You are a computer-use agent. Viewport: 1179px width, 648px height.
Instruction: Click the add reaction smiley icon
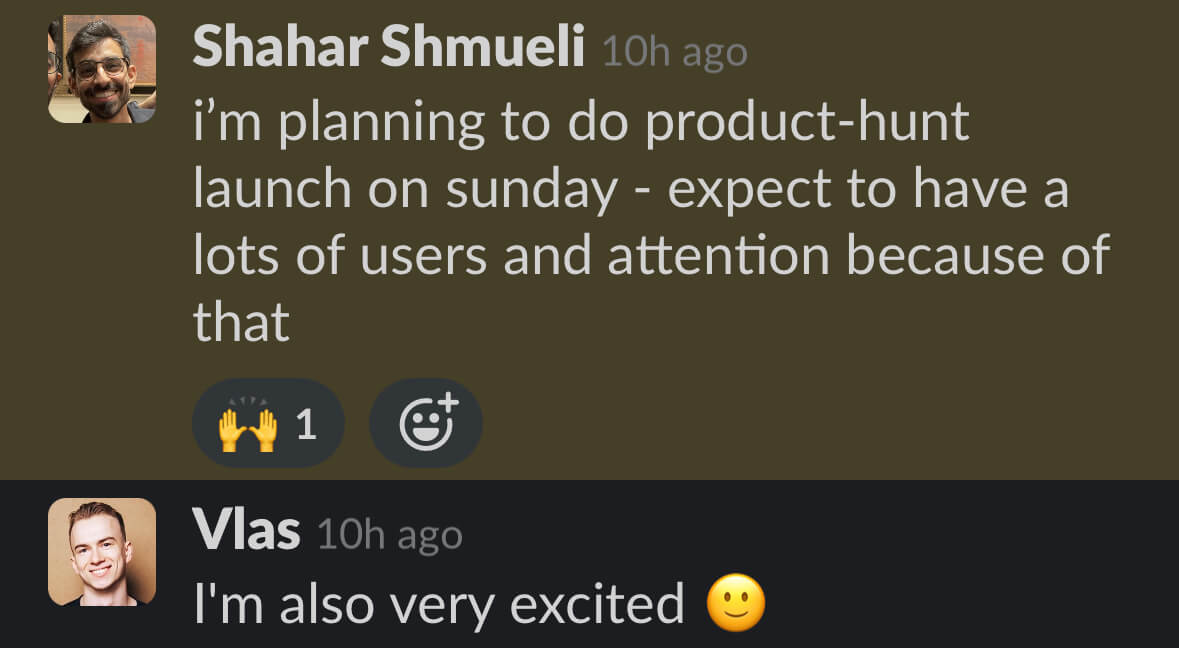[x=426, y=424]
